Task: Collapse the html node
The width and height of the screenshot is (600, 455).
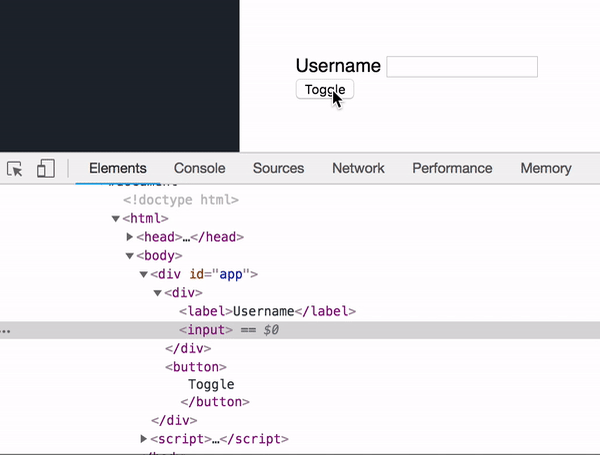Action: (x=116, y=219)
